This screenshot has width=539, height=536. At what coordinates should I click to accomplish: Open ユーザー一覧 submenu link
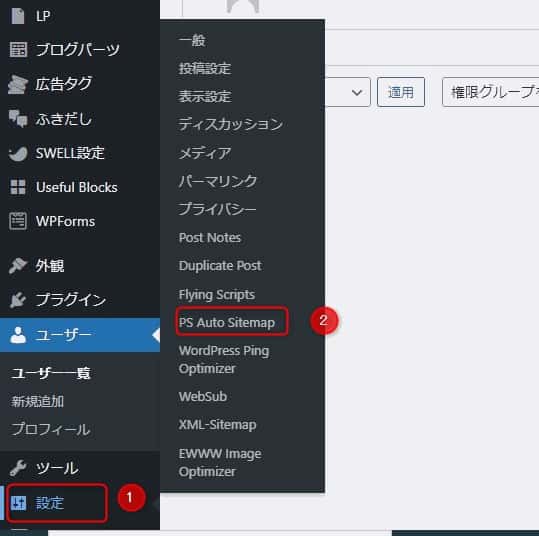tap(51, 373)
